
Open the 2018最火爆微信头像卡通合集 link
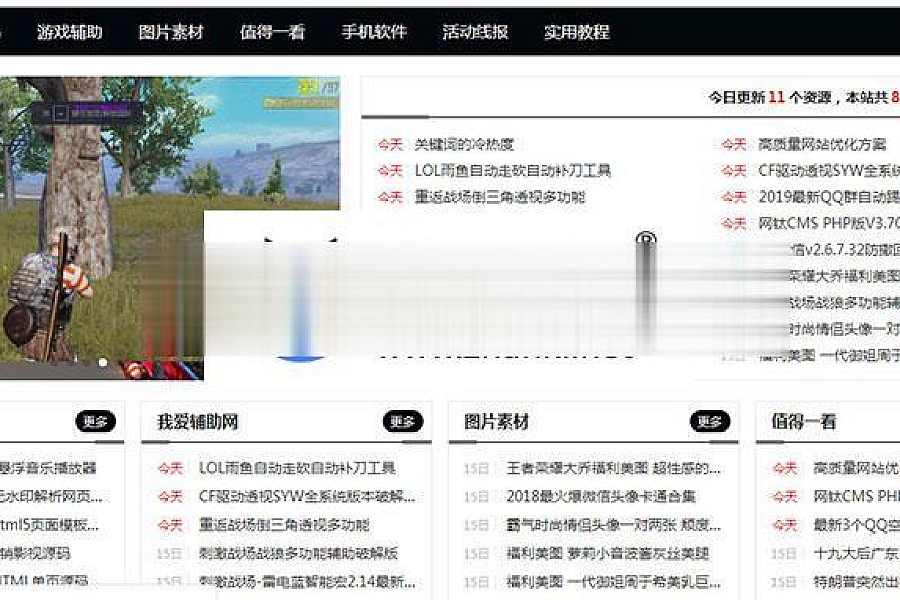tap(601, 496)
